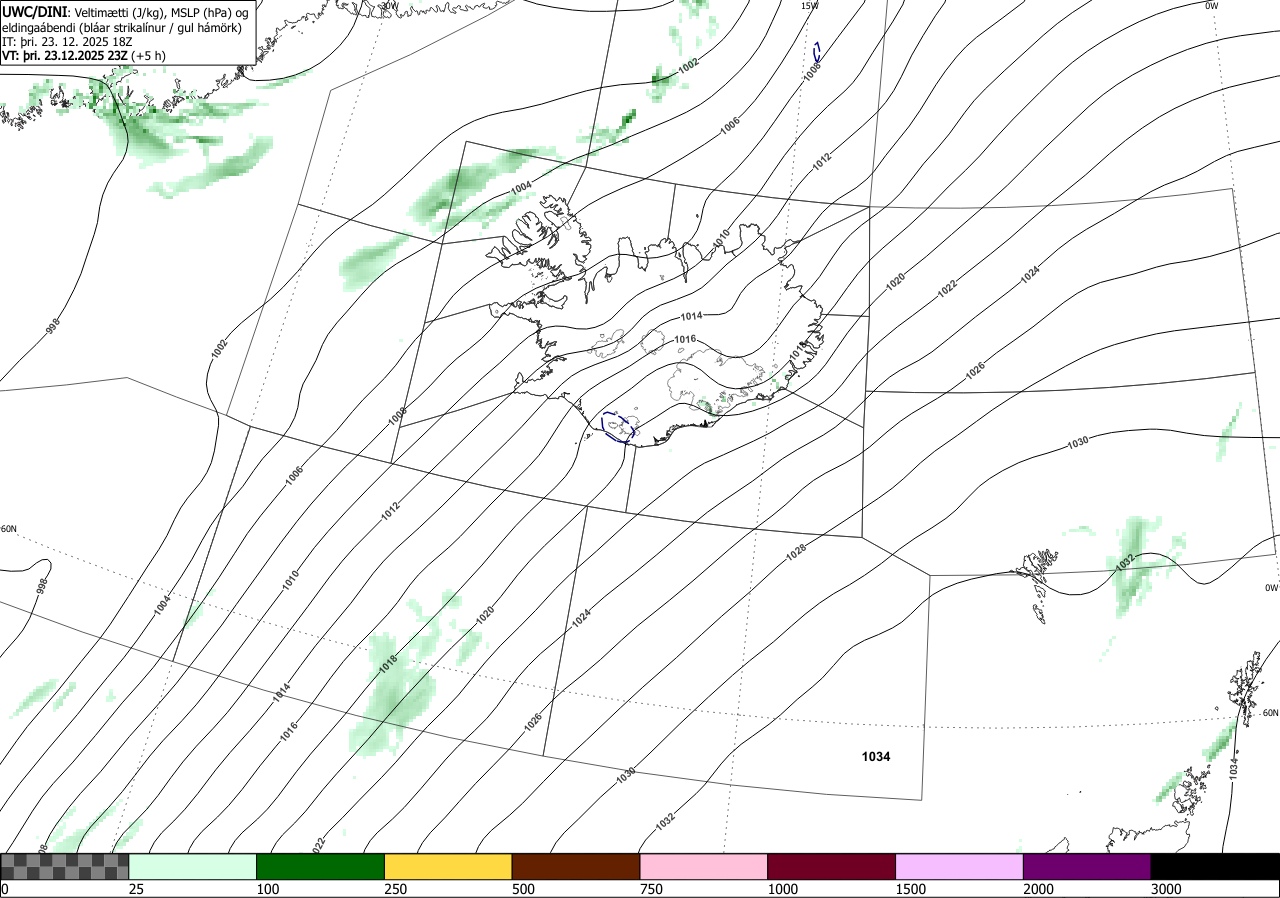Screen dimensions: 1280x898
Task: Click the legend value "1000"
Action: tap(783, 889)
